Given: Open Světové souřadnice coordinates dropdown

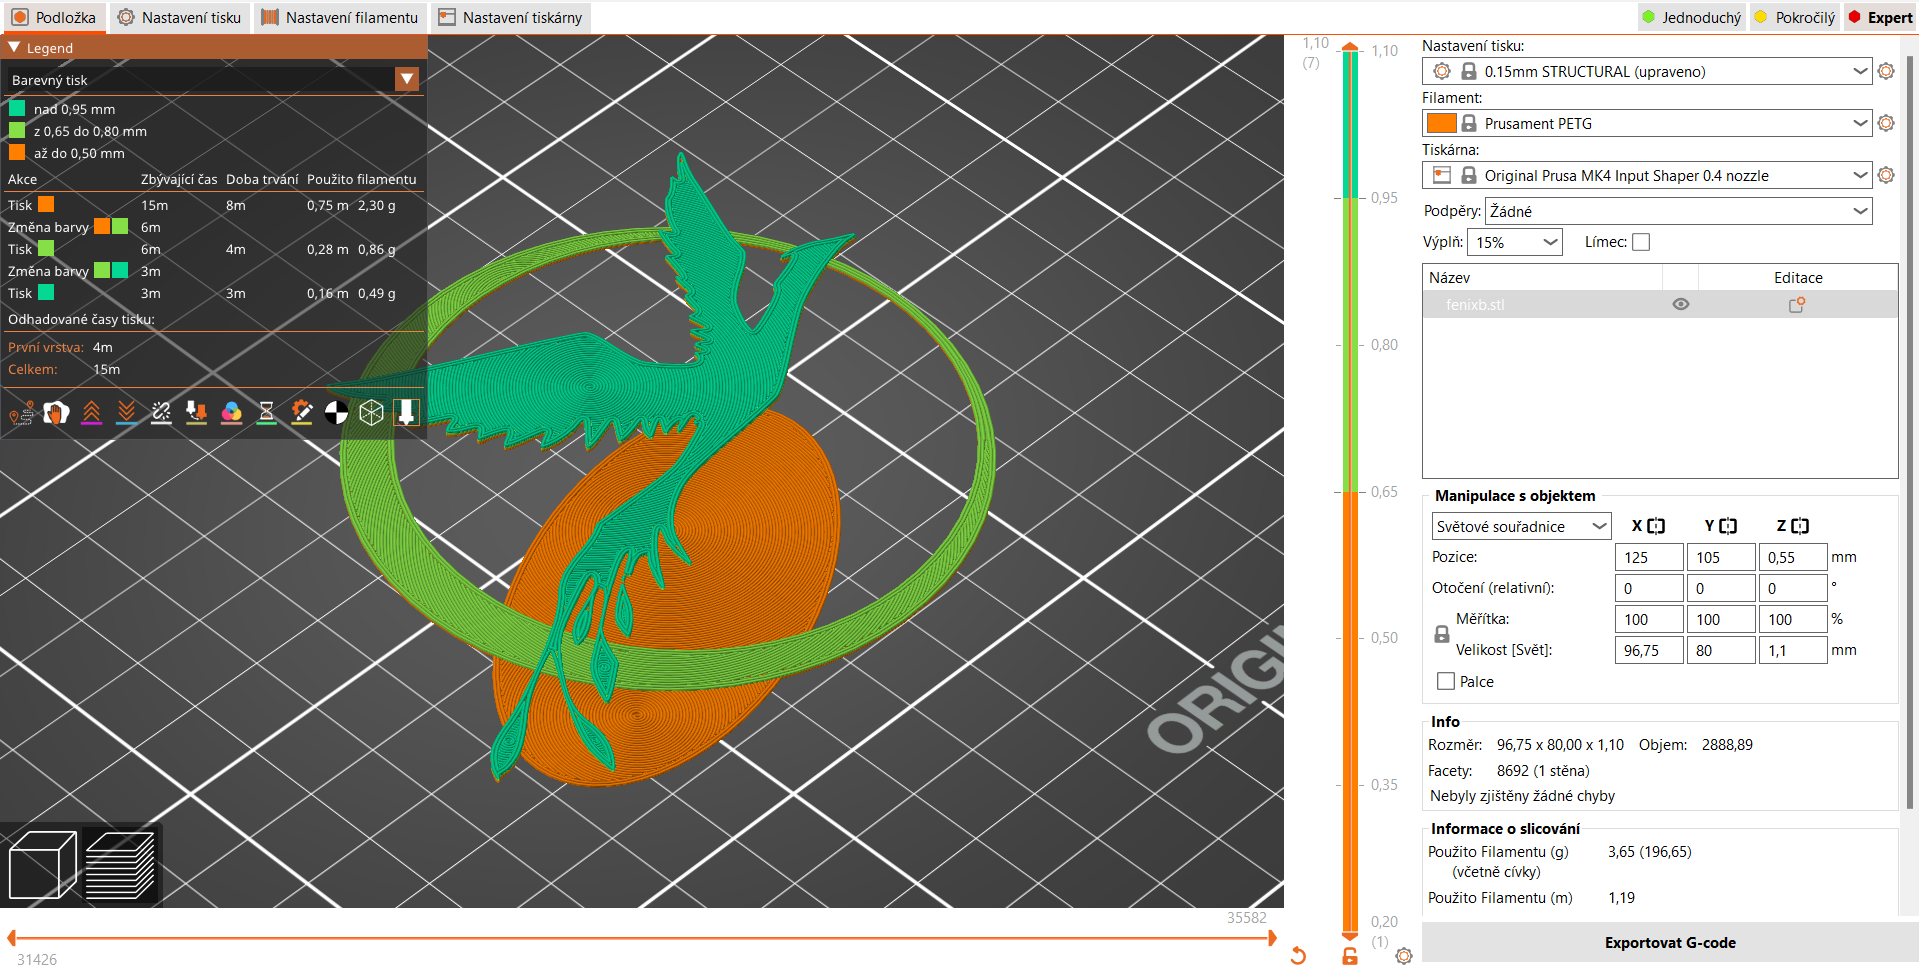Looking at the screenshot, I should click(1521, 526).
